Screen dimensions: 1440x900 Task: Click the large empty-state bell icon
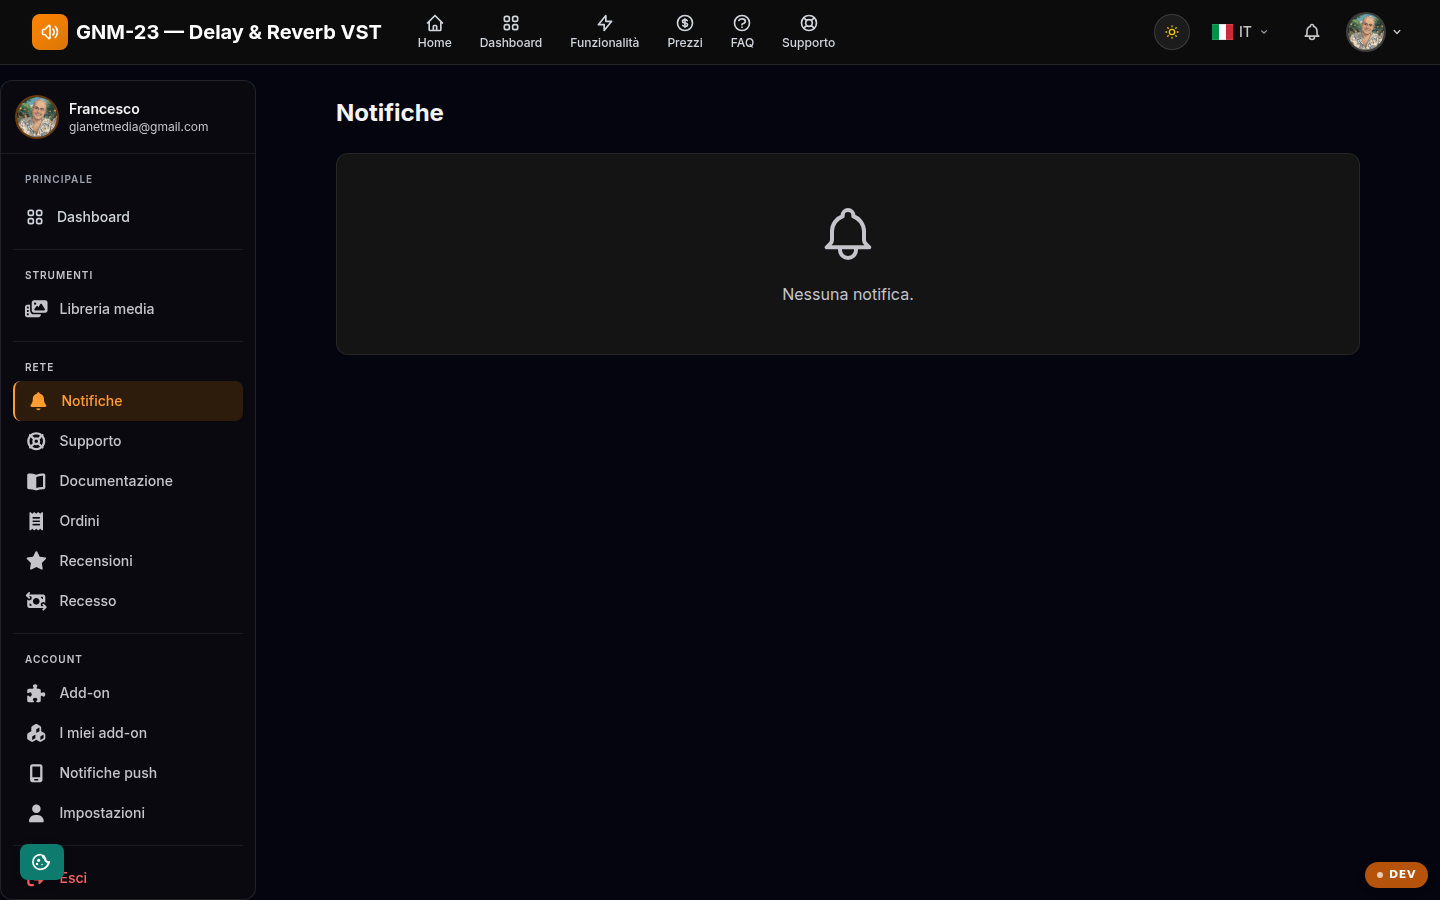tap(848, 234)
